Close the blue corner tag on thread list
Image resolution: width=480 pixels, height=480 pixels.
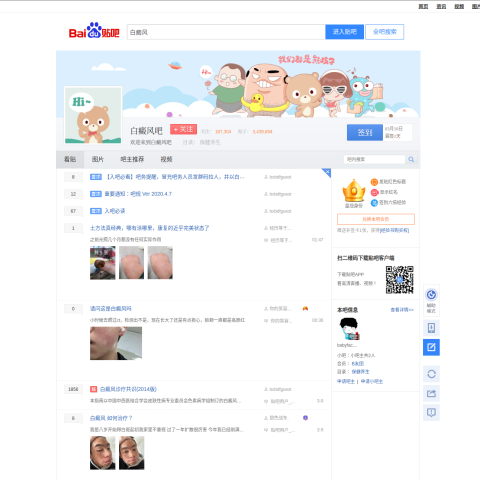[327, 172]
